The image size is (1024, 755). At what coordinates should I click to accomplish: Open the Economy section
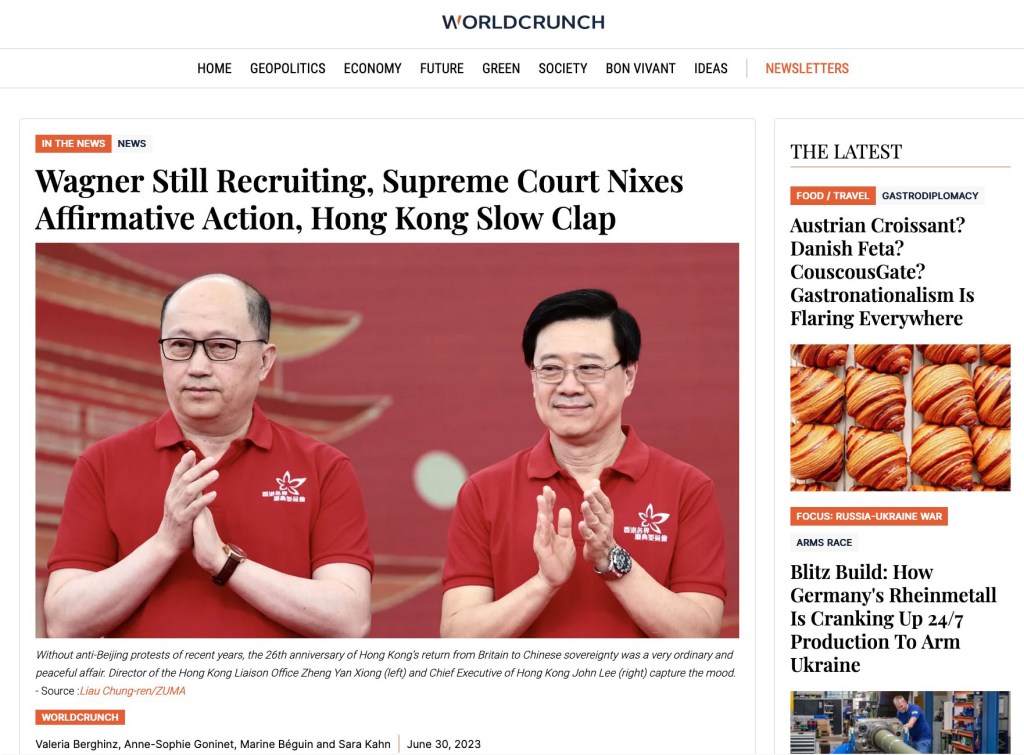point(372,69)
